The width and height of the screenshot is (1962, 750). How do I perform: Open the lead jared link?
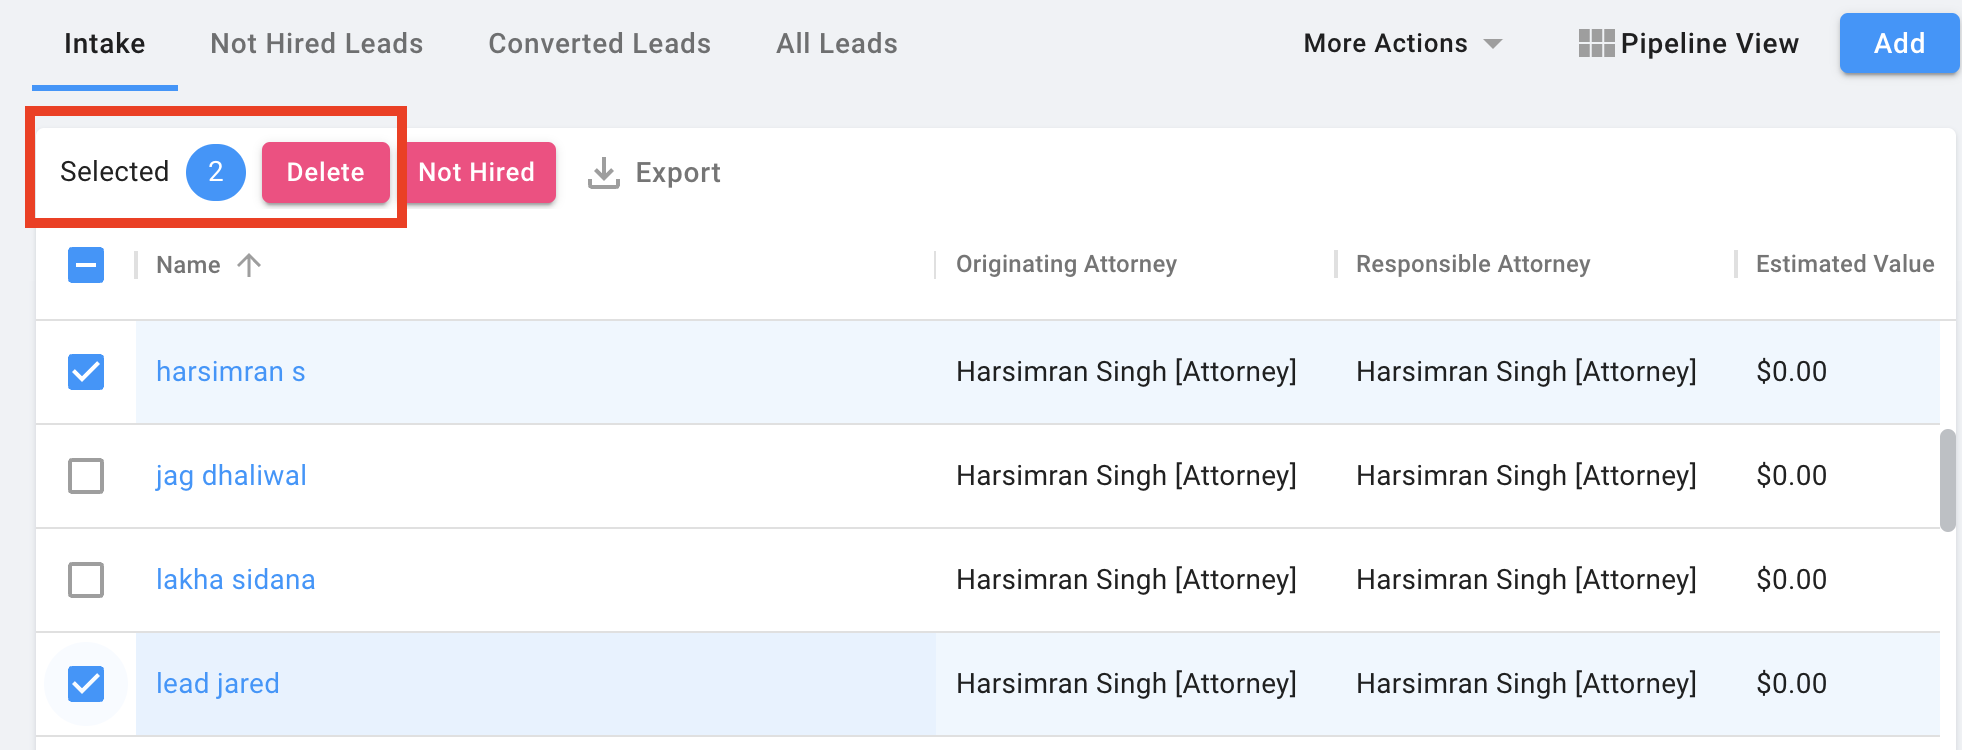tap(218, 684)
